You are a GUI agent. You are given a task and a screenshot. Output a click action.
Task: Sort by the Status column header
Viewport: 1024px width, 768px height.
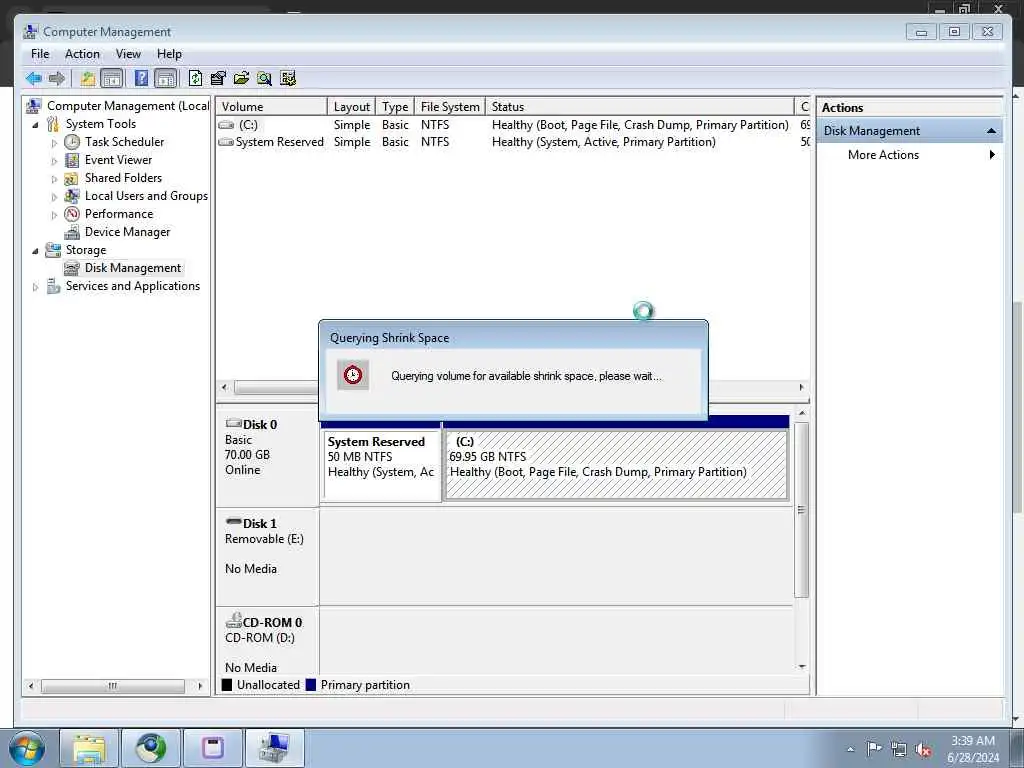click(640, 106)
